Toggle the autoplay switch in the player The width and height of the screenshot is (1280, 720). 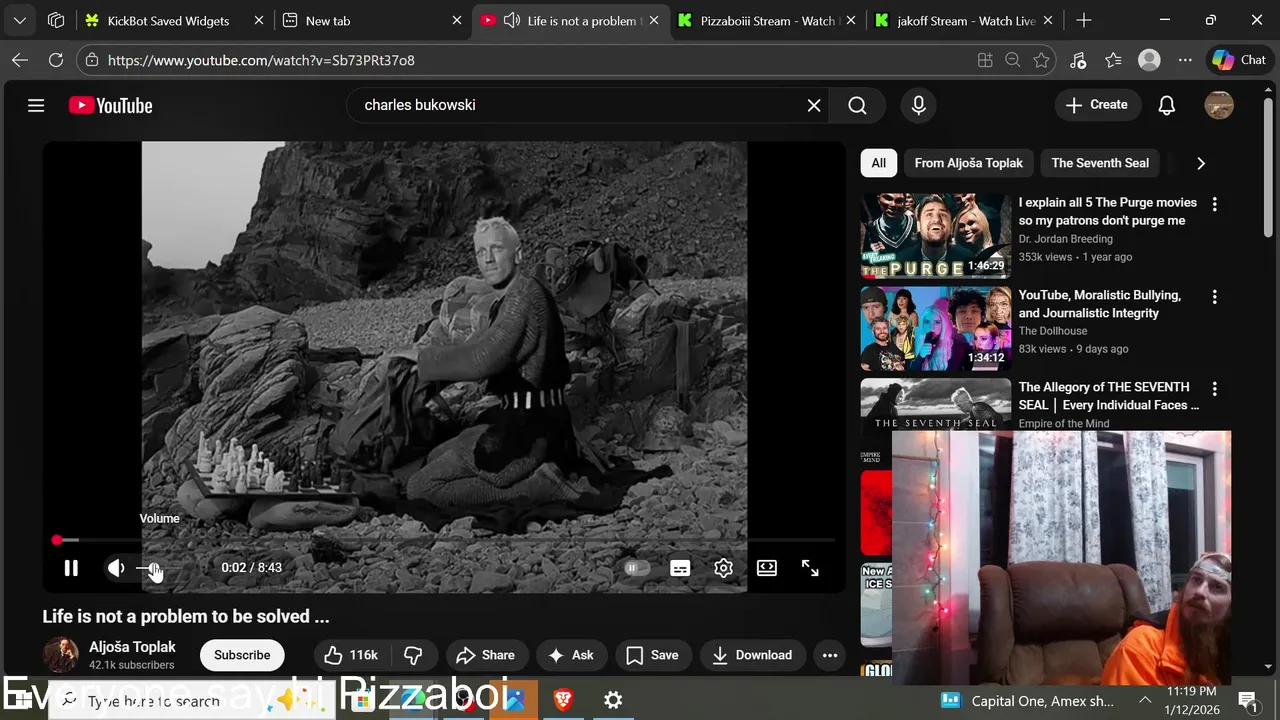coord(636,568)
